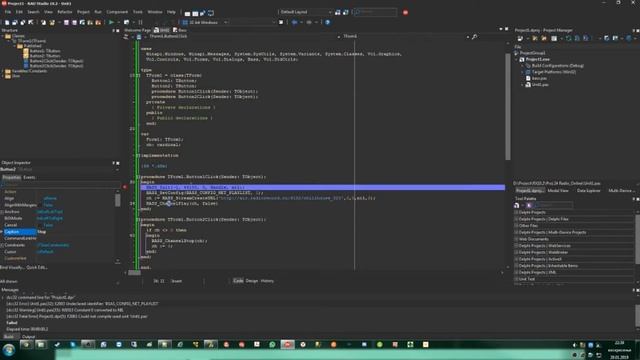Click the blue help icon in toolbar
Image resolution: width=640 pixels, height=360 pixels.
point(327,22)
